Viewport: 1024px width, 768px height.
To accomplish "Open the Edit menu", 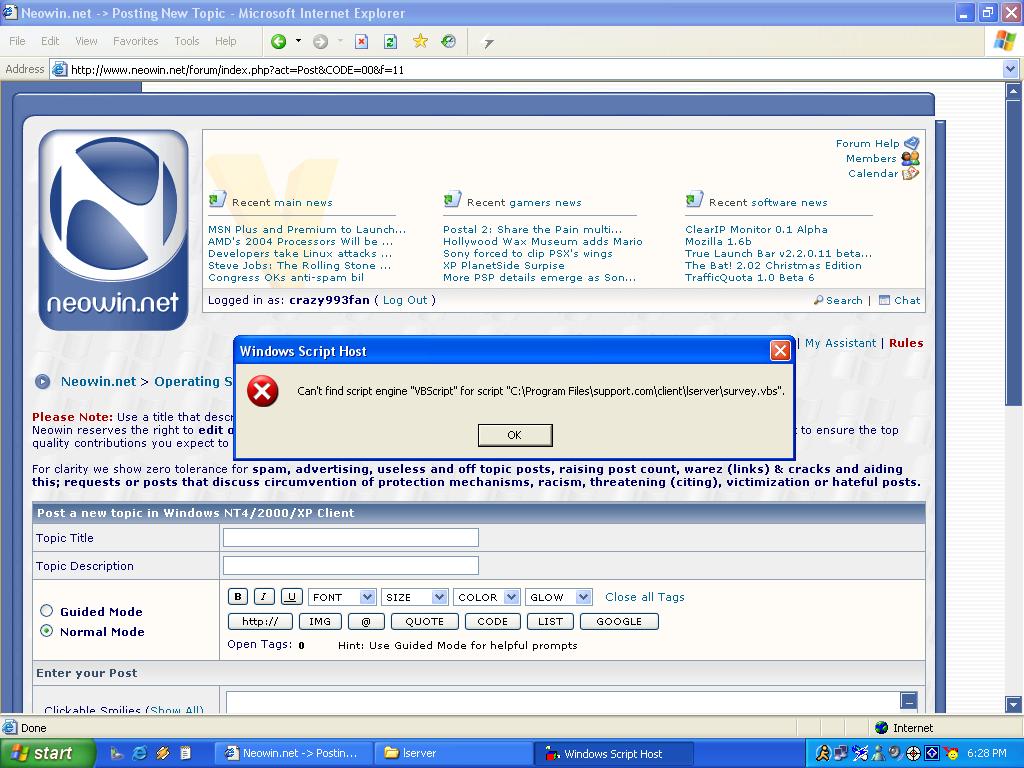I will coord(50,41).
